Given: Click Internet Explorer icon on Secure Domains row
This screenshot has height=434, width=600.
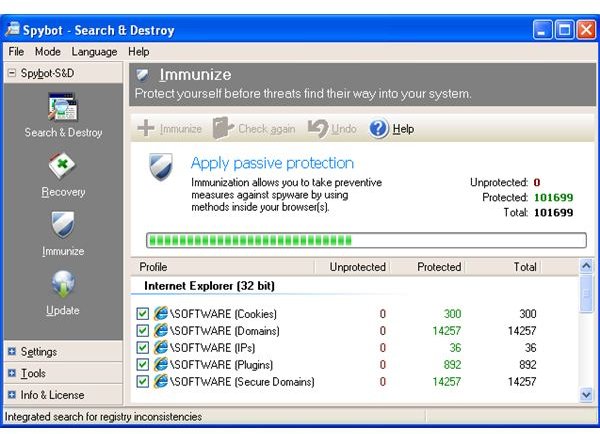Looking at the screenshot, I should (161, 381).
